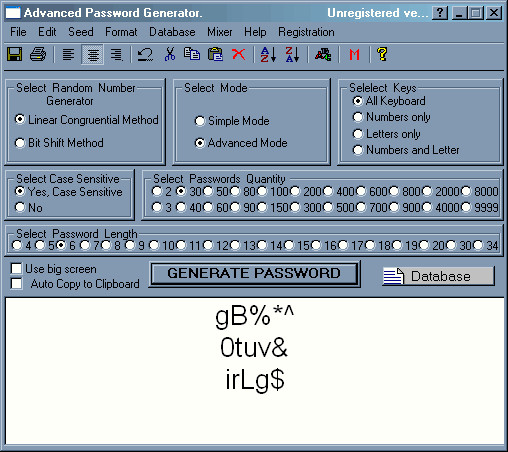
Task: Open the Help menu
Action: [x=255, y=32]
